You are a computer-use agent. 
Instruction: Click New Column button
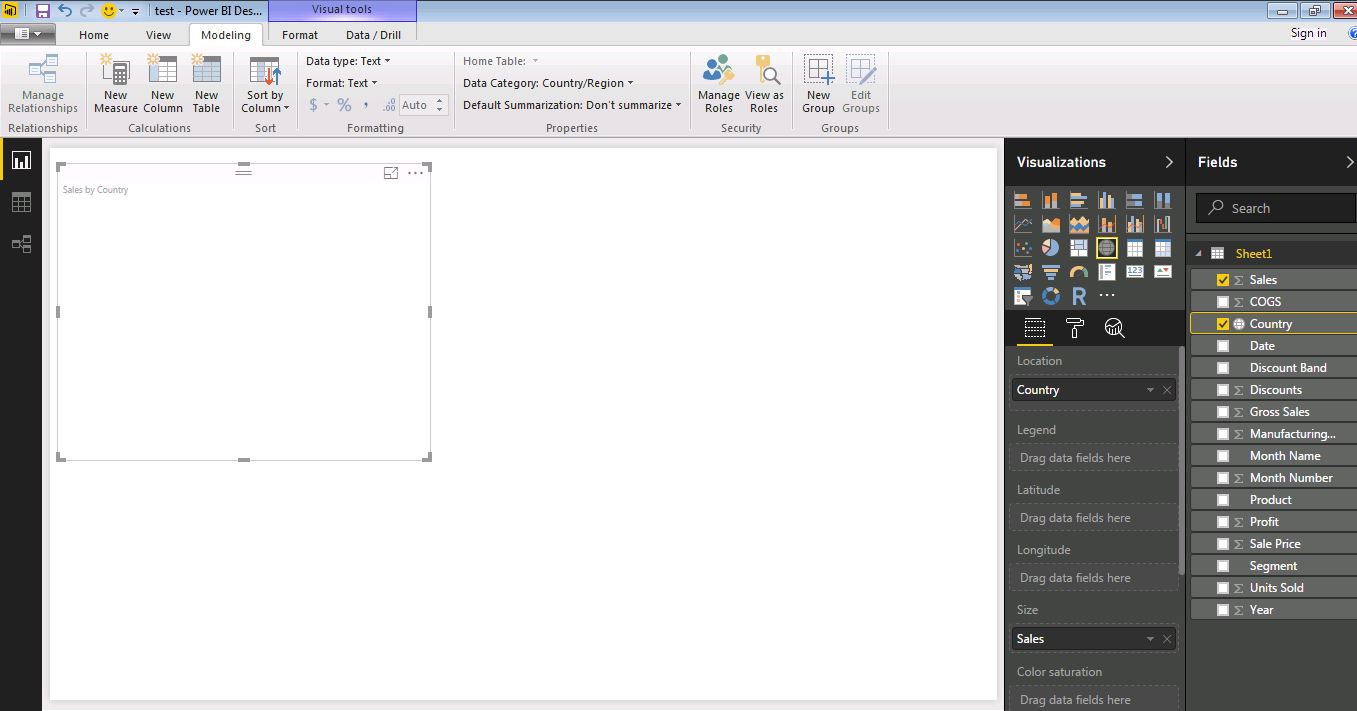point(162,85)
